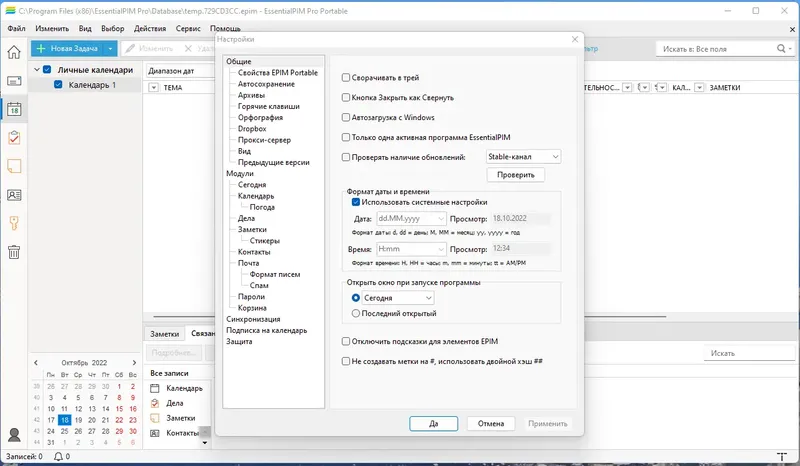800x466 pixels.
Task: Switch to Заметки tab in bottom panel
Action: pyautogui.click(x=164, y=334)
